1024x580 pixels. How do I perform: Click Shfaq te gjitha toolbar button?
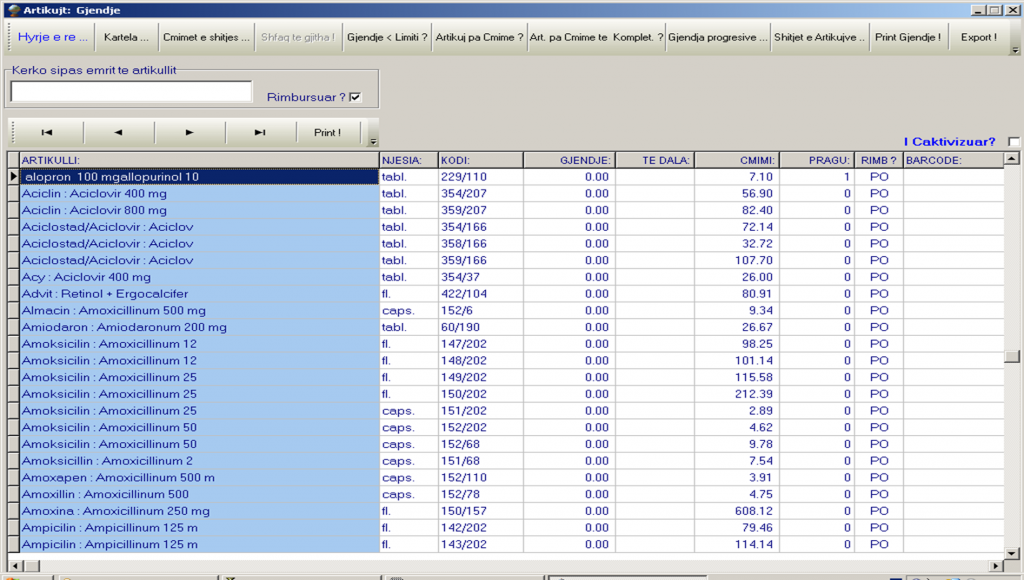click(x=298, y=37)
